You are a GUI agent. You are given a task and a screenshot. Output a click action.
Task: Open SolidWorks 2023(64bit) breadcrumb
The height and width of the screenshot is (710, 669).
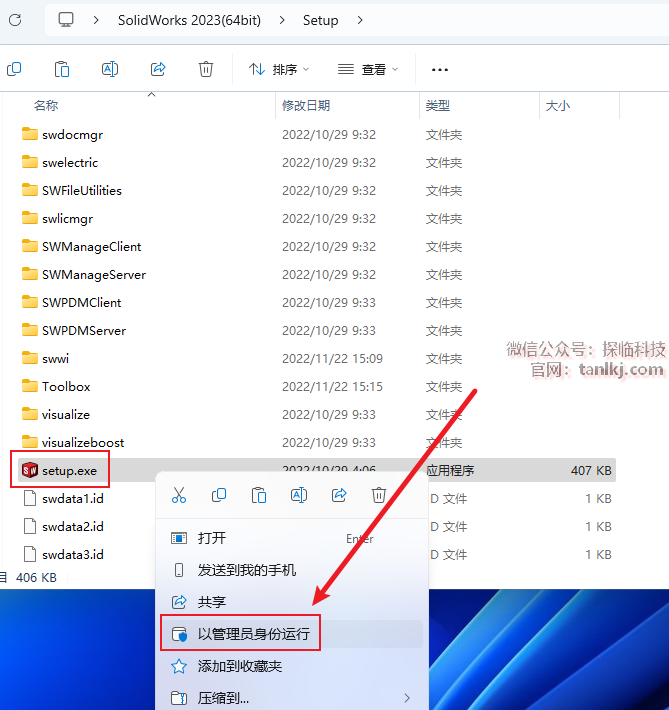[x=189, y=20]
